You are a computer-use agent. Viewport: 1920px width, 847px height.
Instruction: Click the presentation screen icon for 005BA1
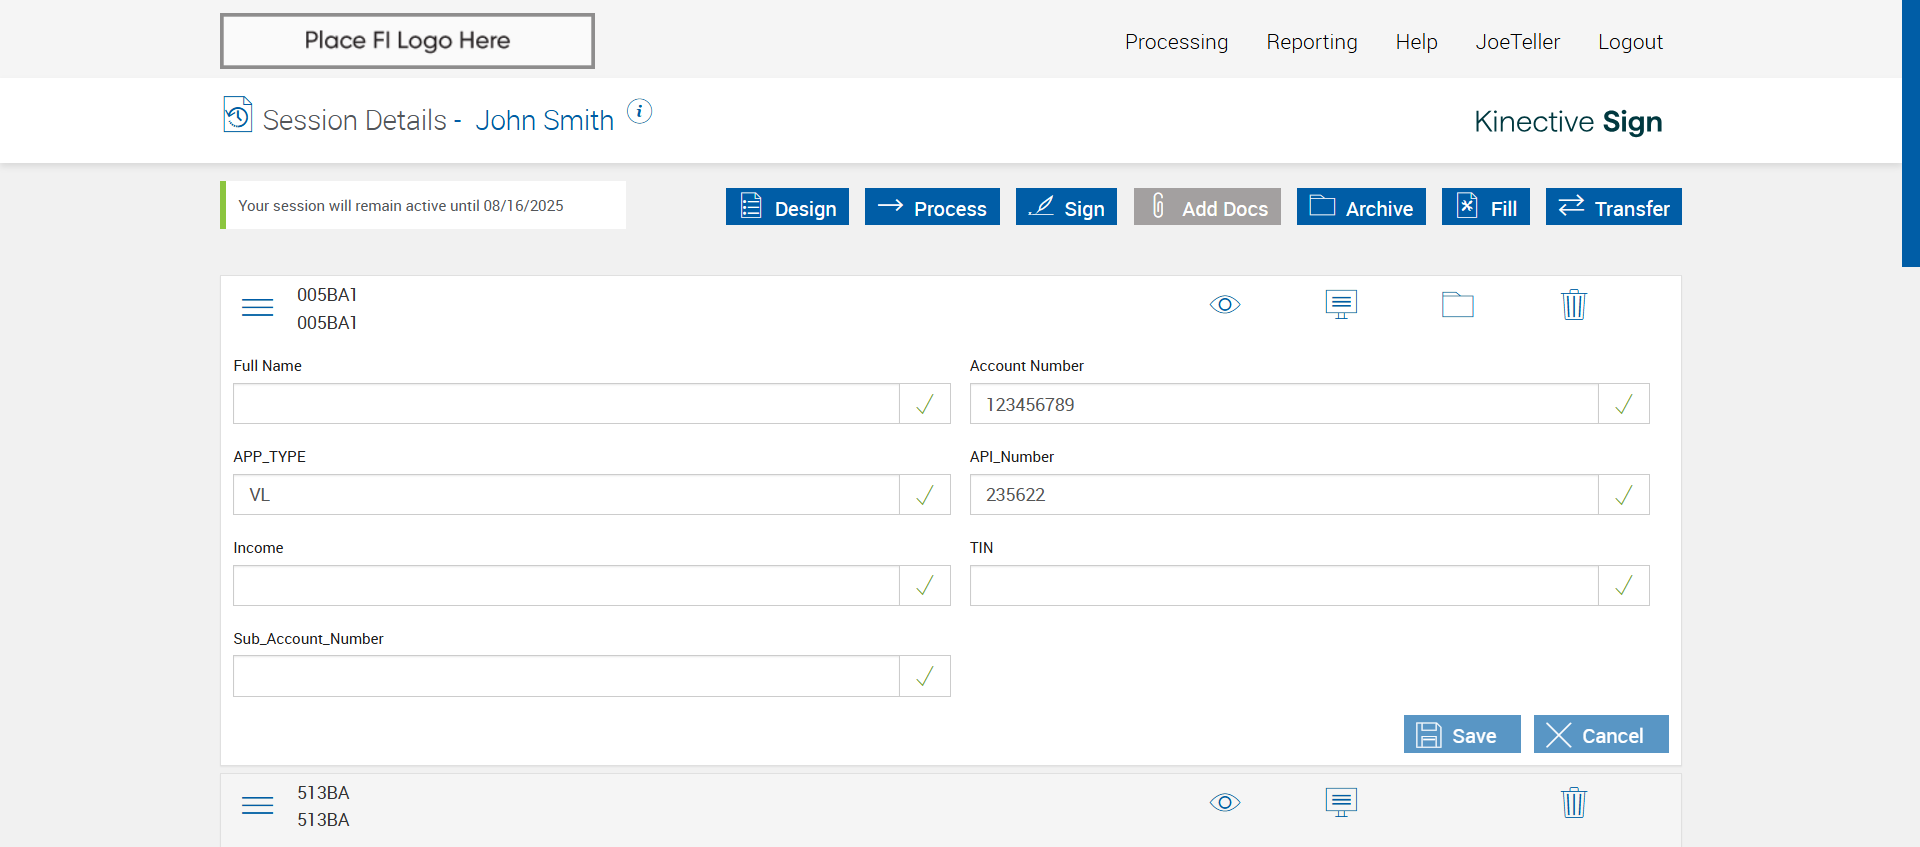[x=1341, y=304]
